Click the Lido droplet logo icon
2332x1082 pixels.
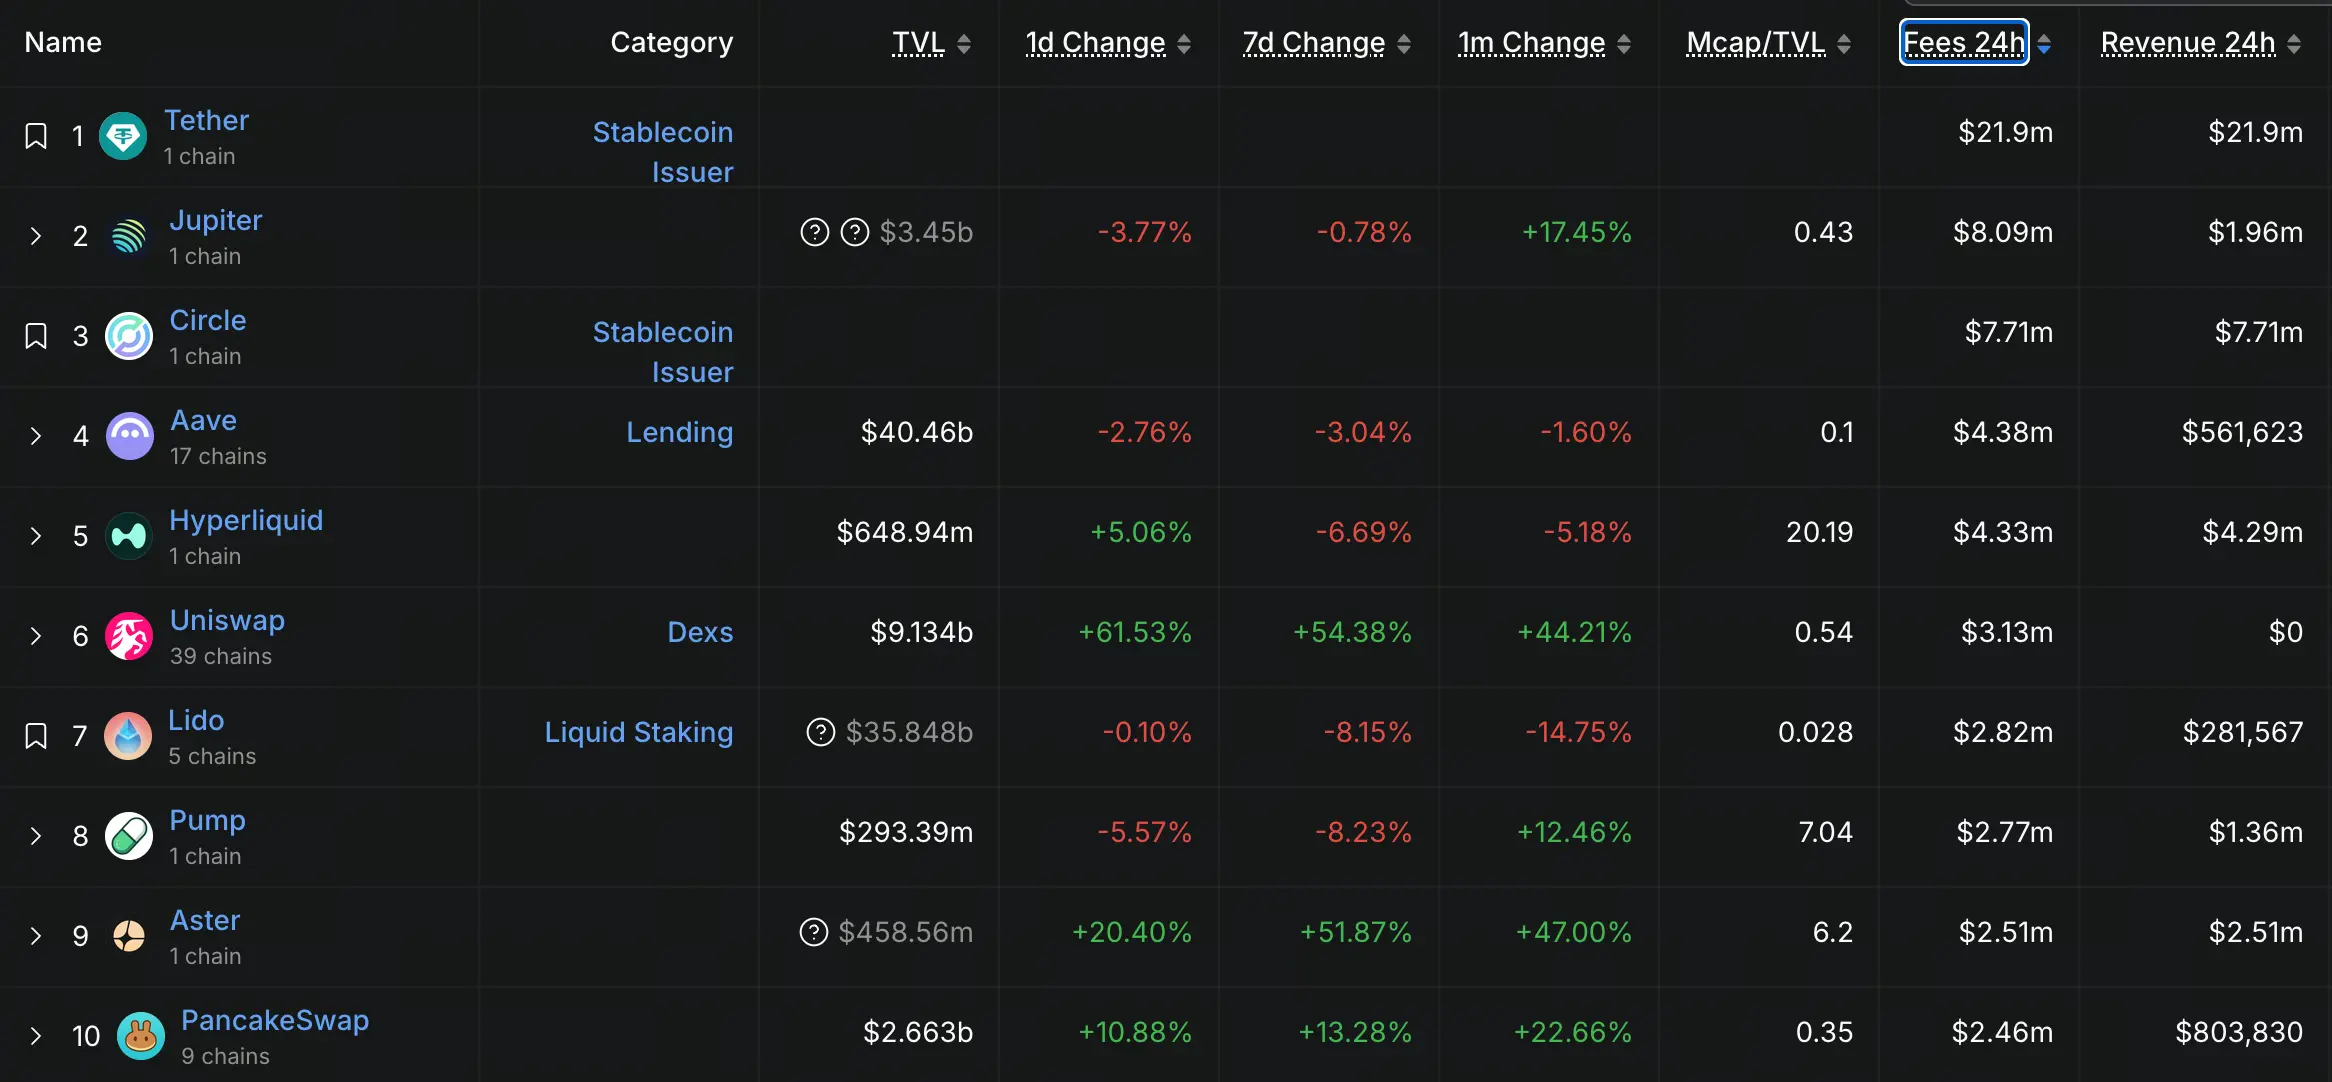(x=128, y=736)
